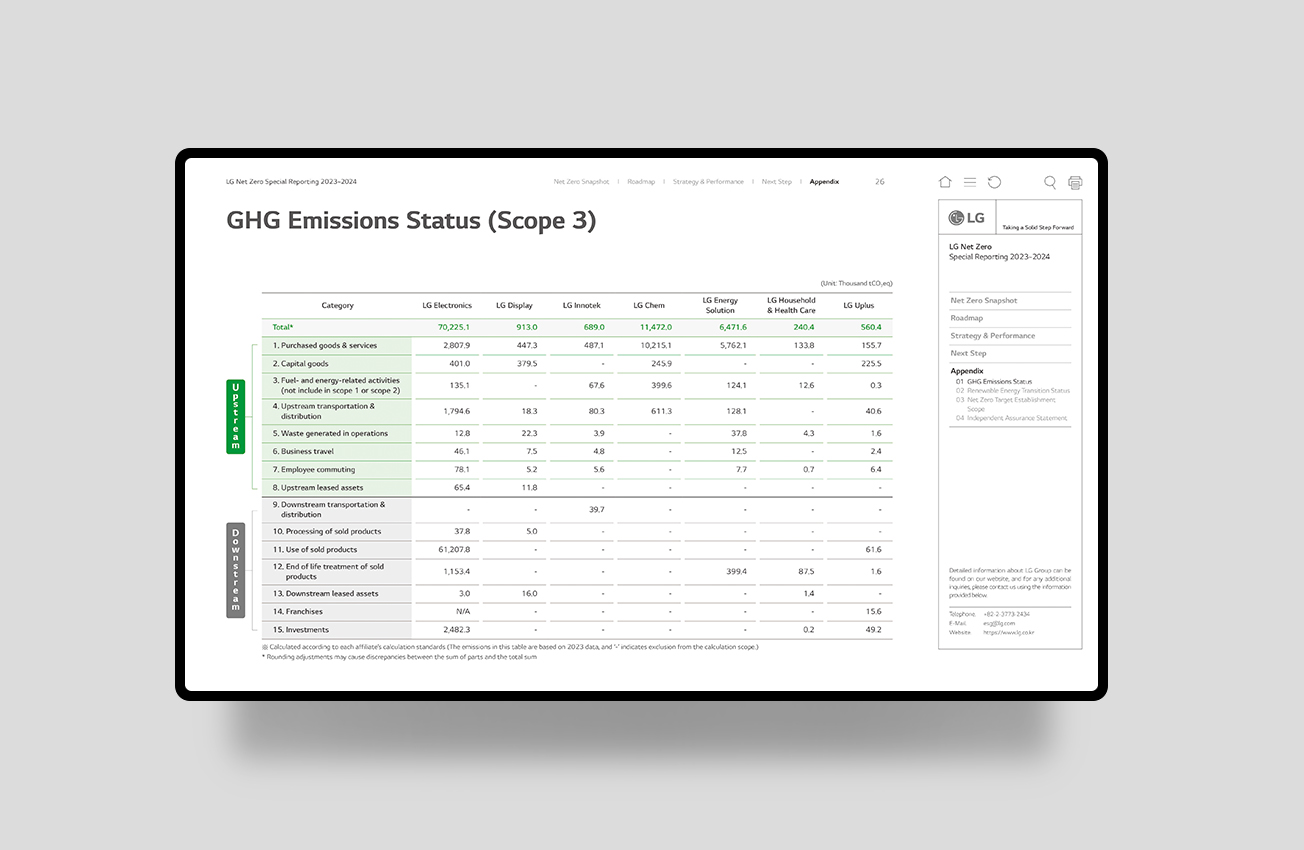This screenshot has height=850, width=1304.
Task: Click the gray Downstream vertical label
Action: point(236,570)
